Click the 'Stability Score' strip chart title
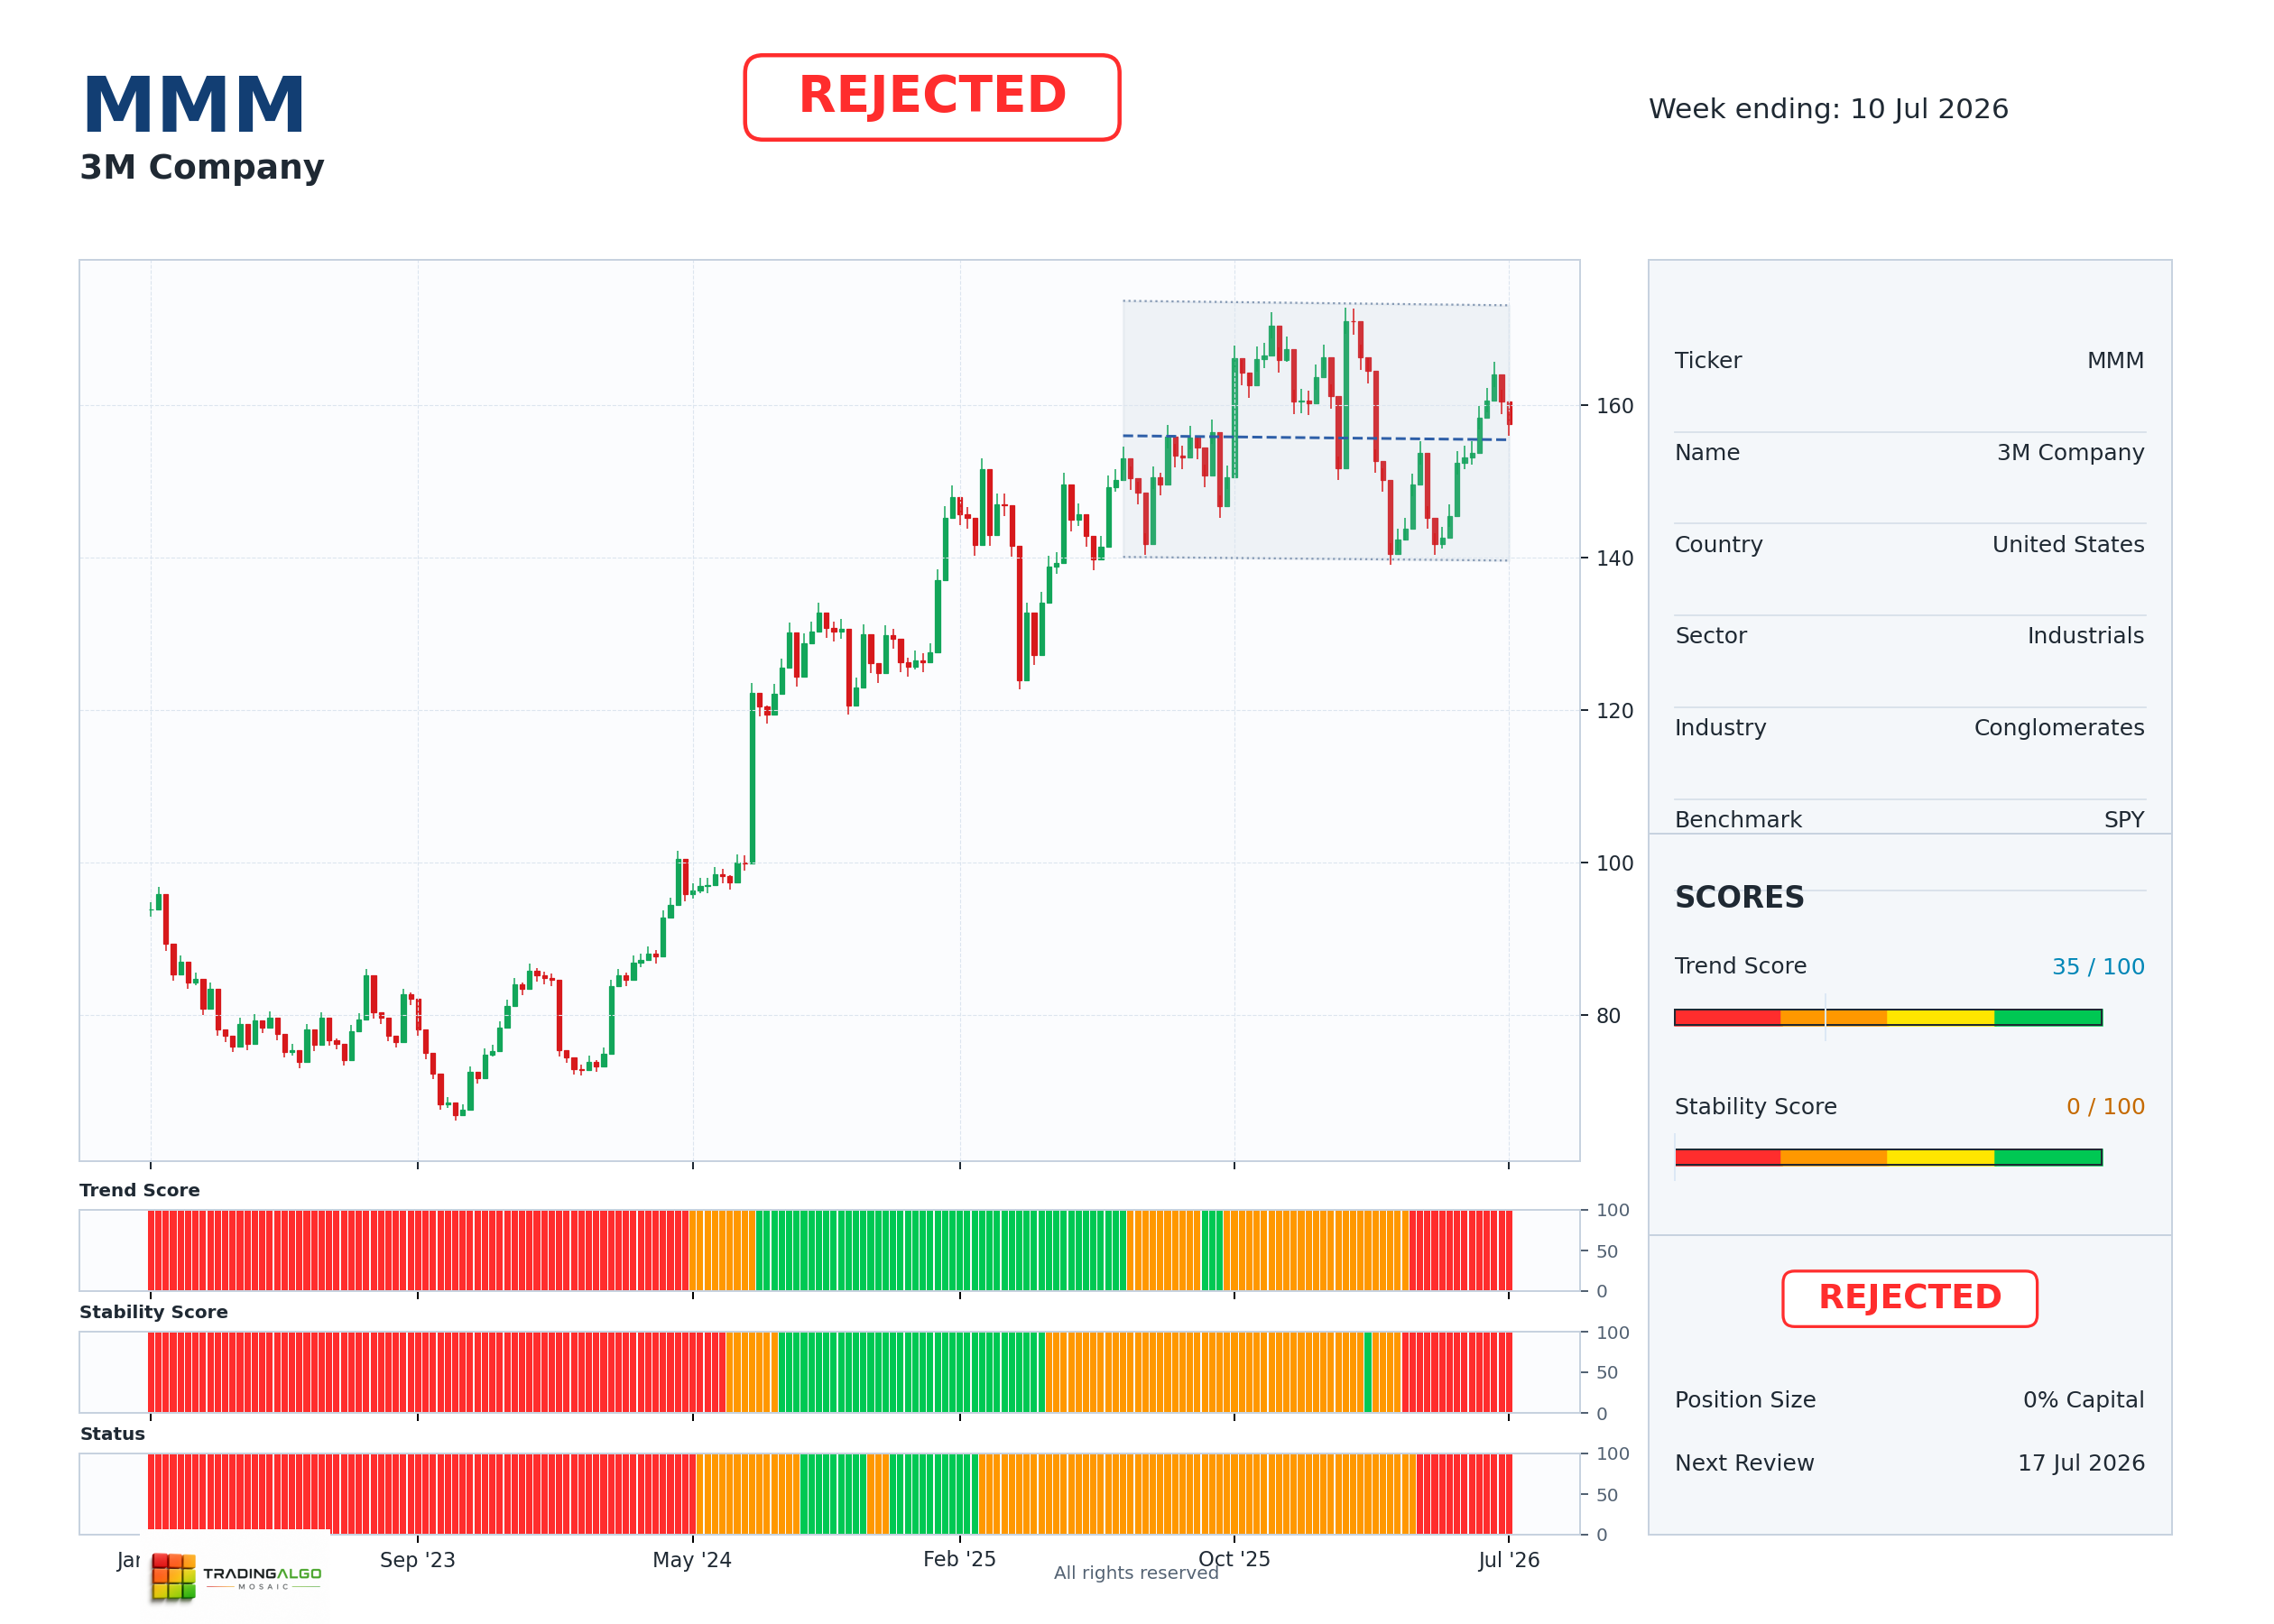This screenshot has width=2274, height=1624. [x=153, y=1312]
